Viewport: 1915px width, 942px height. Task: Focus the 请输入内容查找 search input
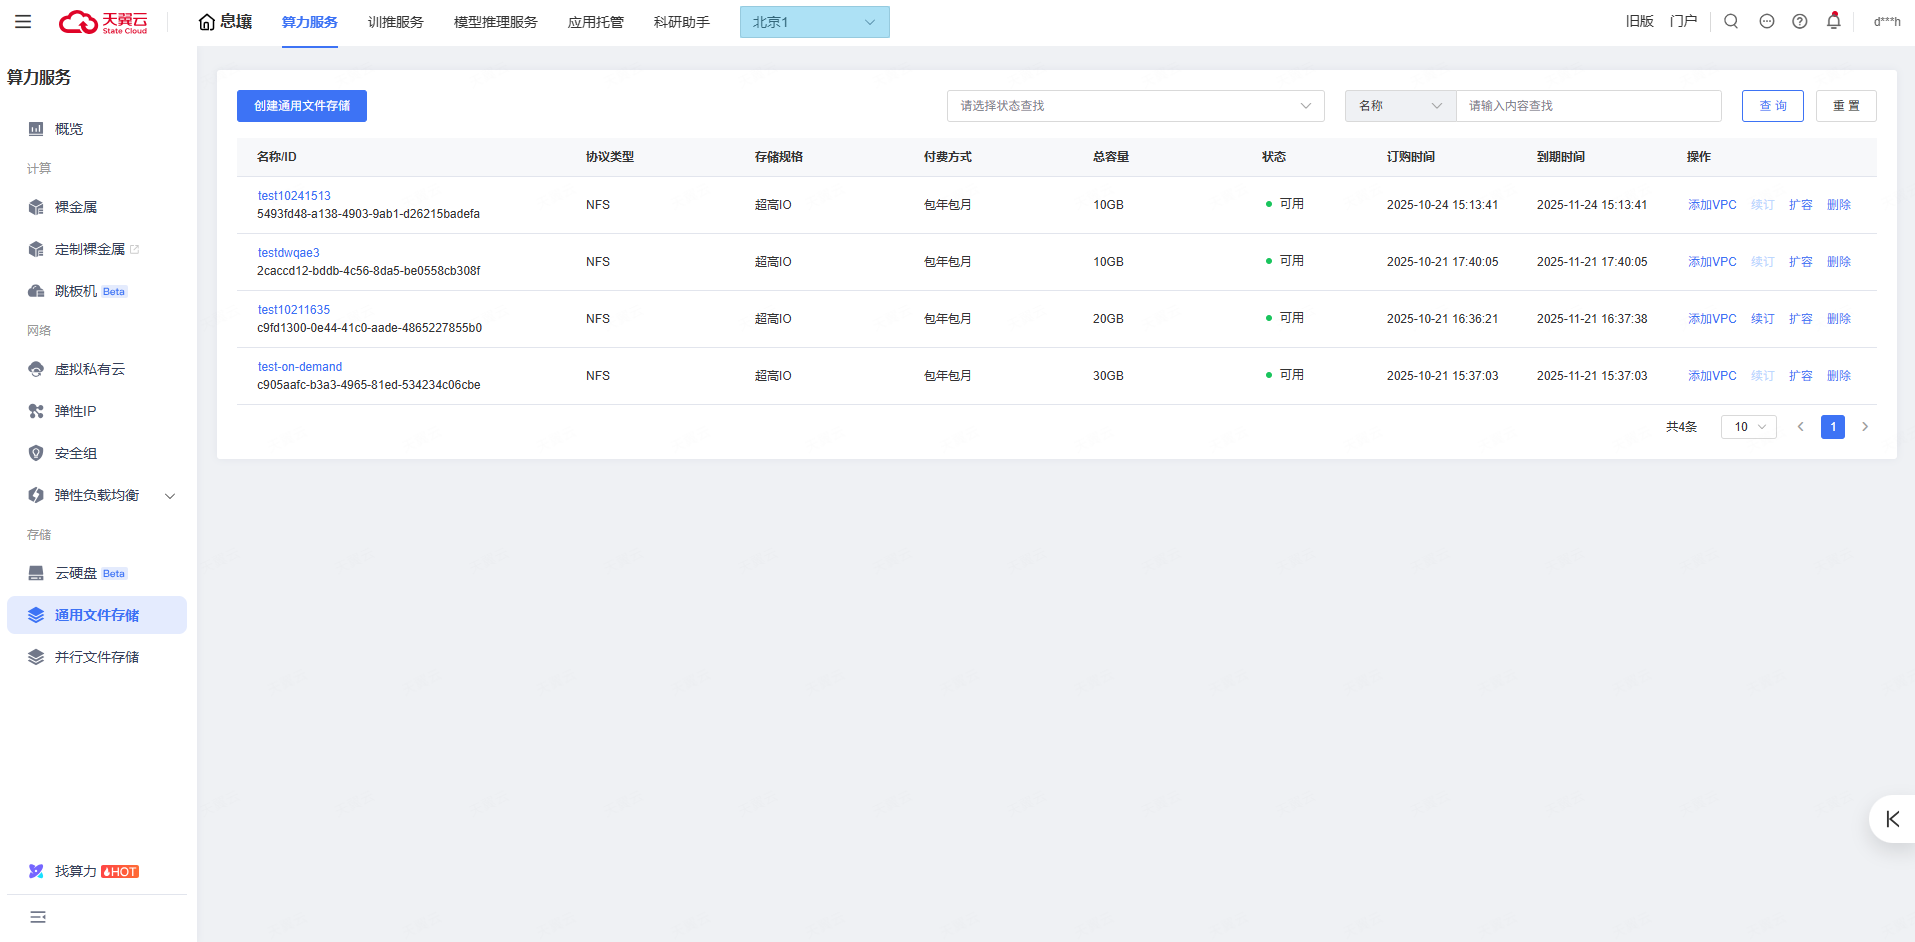(1588, 106)
